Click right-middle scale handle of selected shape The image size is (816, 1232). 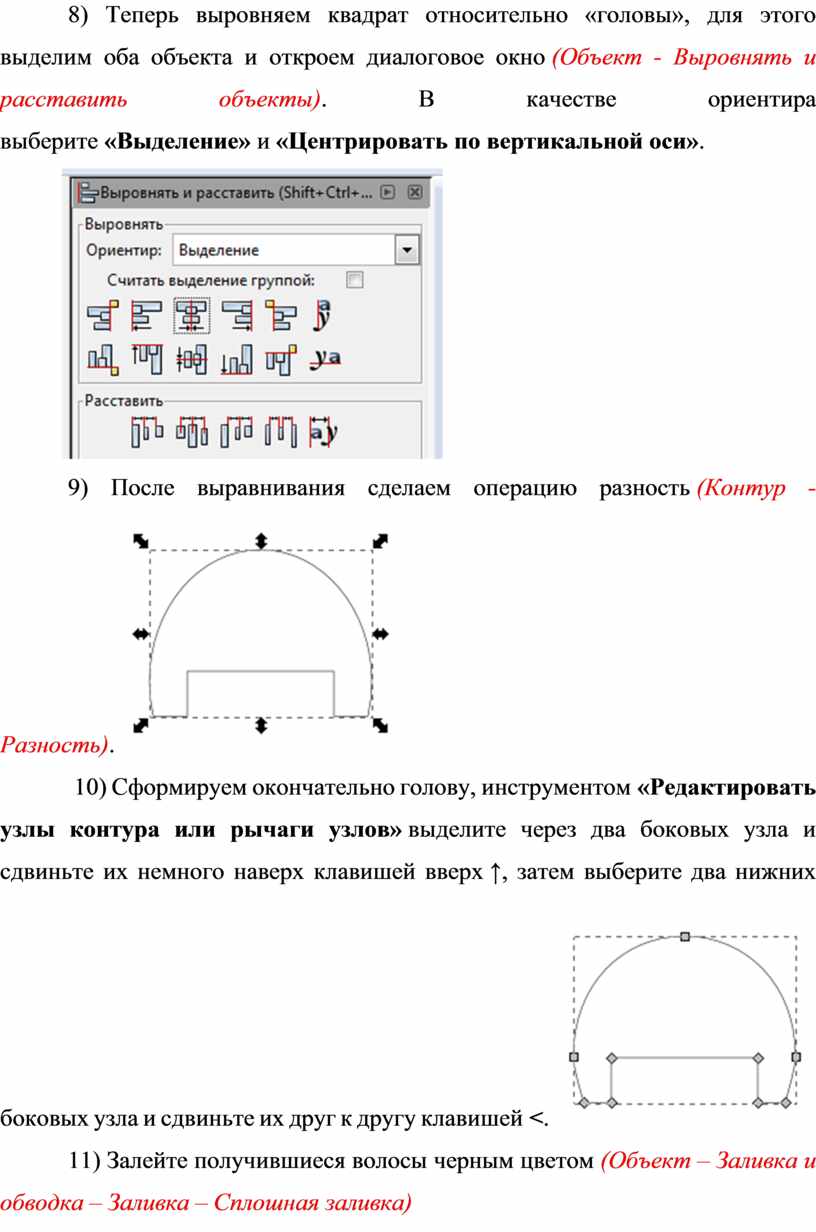pos(381,633)
